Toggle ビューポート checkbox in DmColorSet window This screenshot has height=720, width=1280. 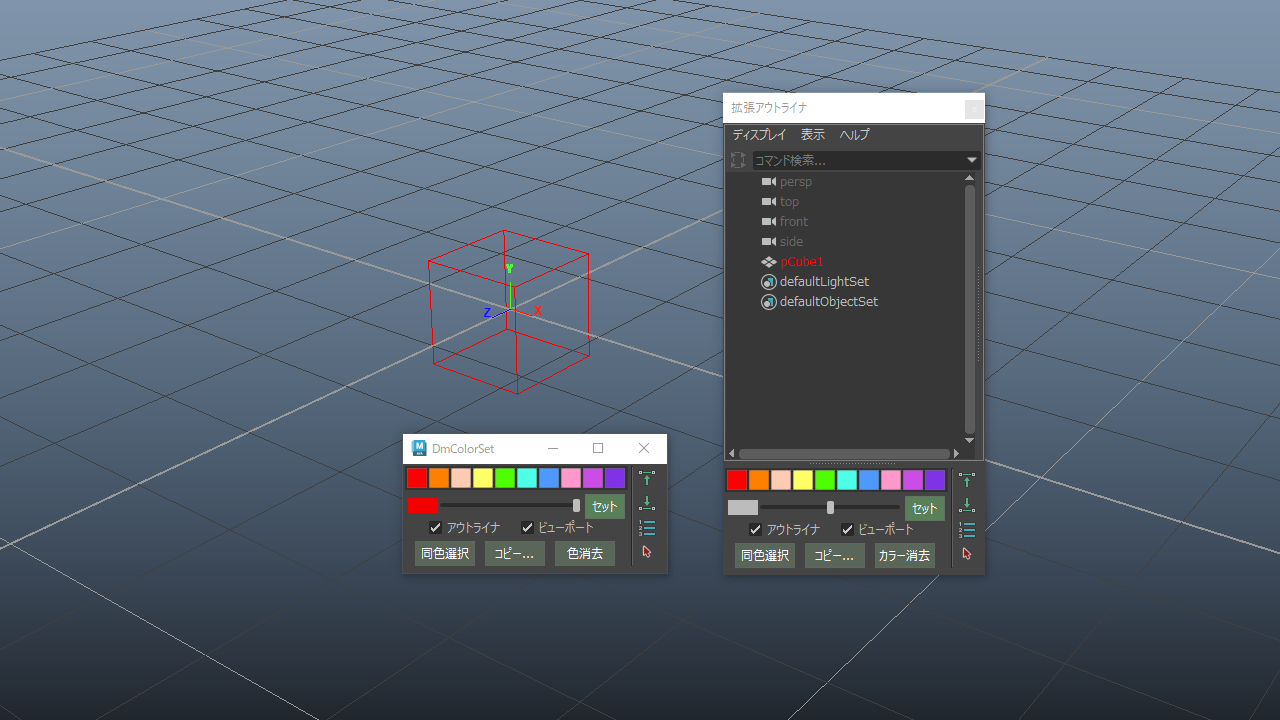pos(527,528)
